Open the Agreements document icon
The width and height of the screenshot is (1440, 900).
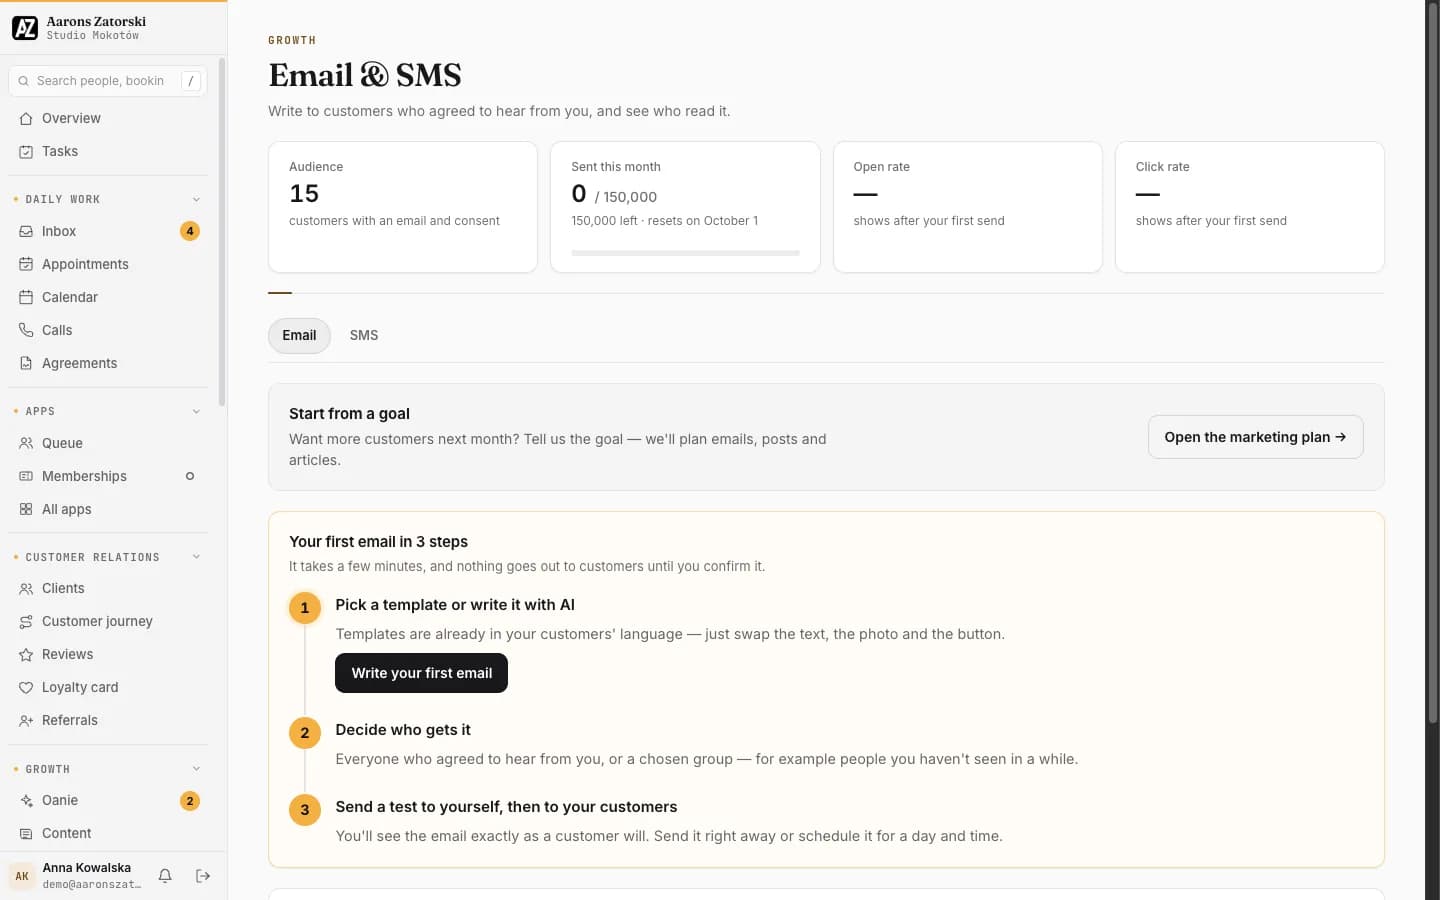[26, 363]
